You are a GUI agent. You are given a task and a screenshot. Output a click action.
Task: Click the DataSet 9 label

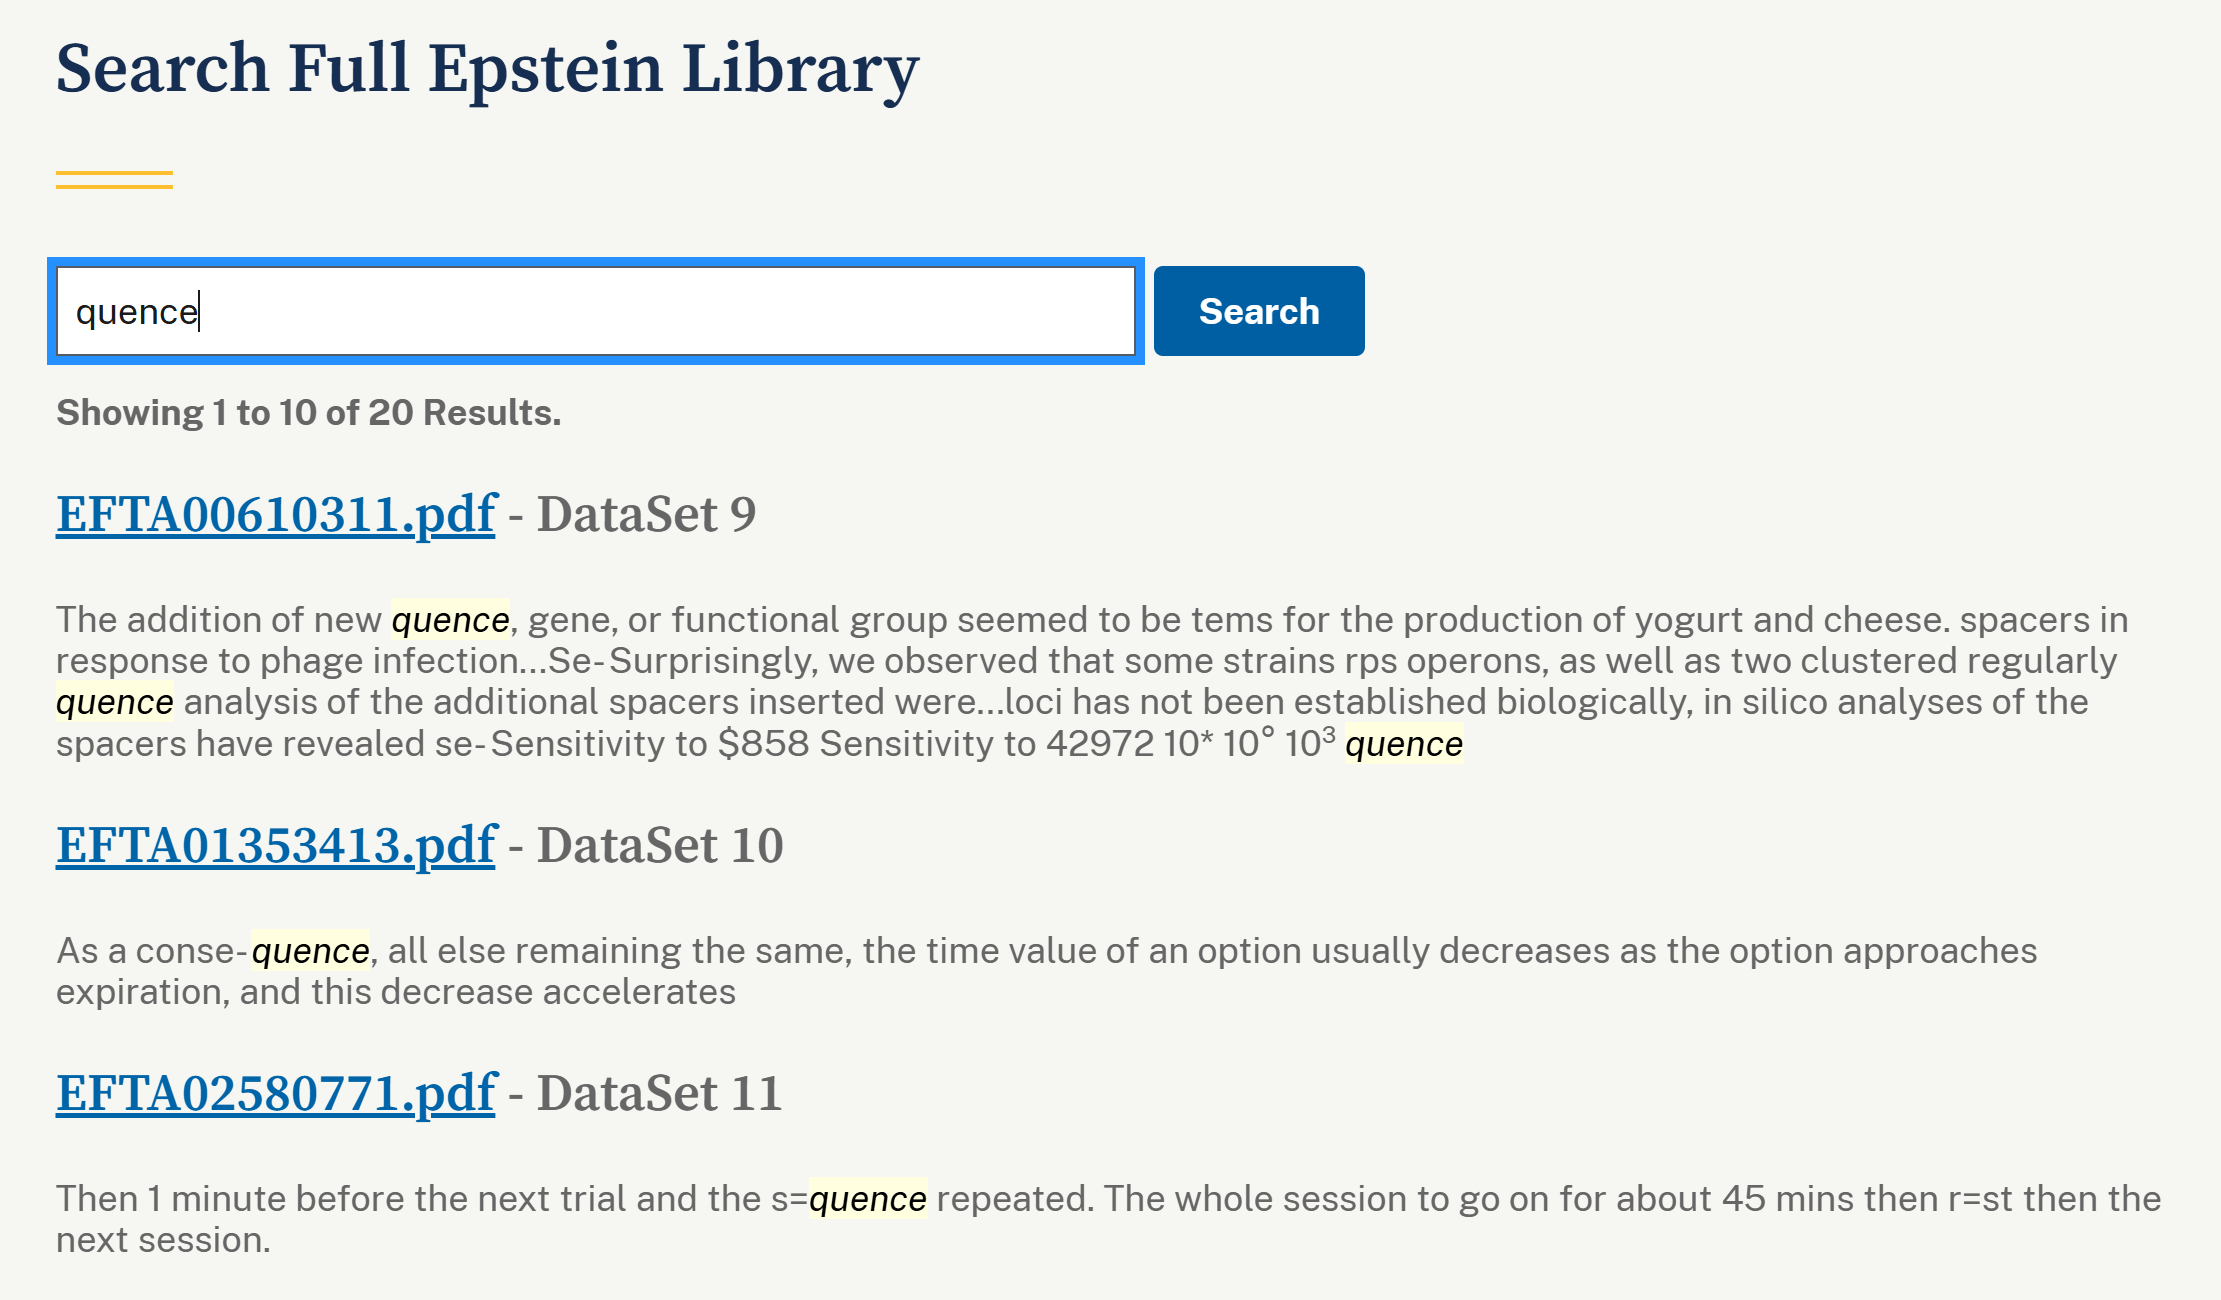tap(646, 514)
